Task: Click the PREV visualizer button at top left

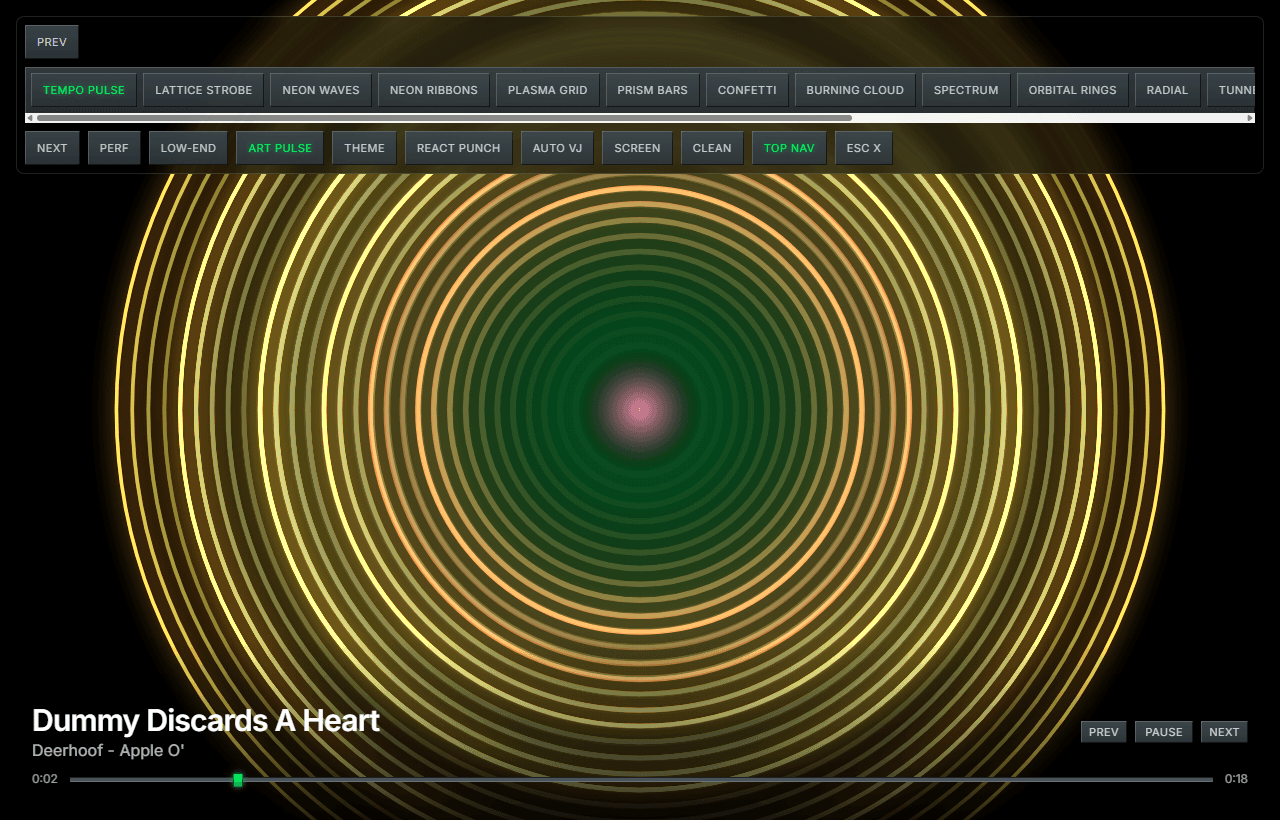Action: 52,42
